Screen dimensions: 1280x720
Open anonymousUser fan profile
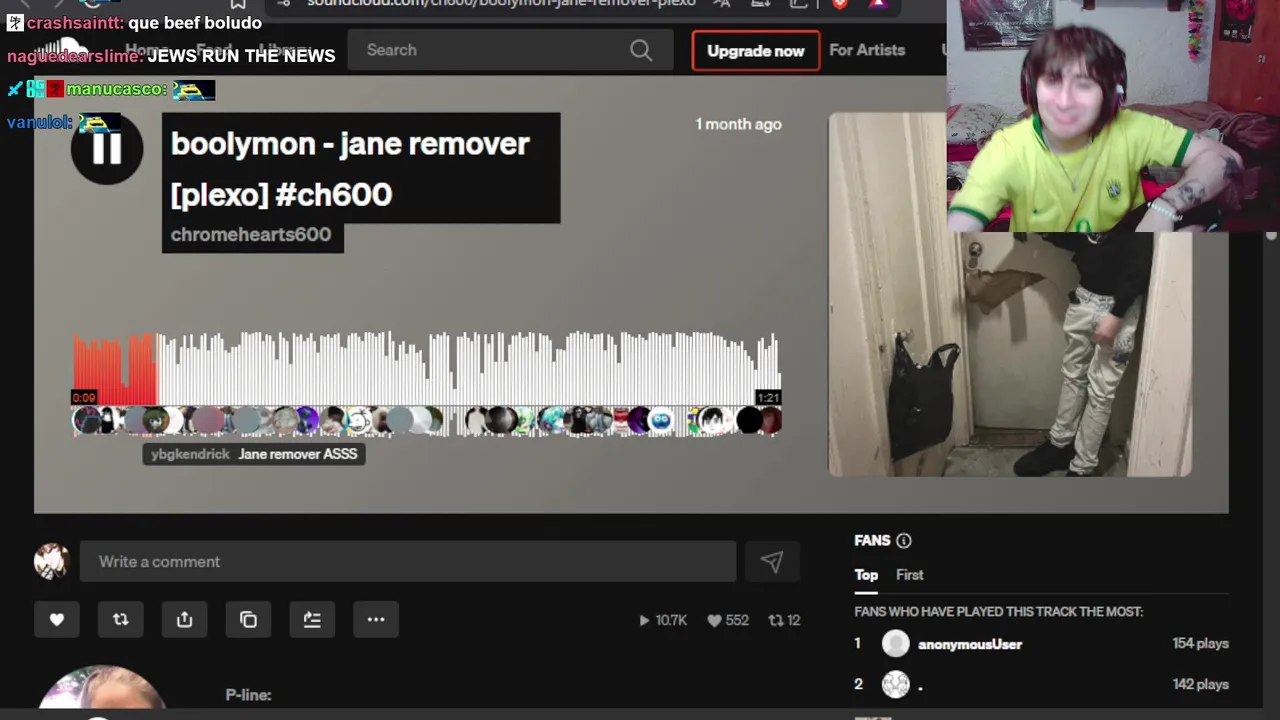click(970, 644)
